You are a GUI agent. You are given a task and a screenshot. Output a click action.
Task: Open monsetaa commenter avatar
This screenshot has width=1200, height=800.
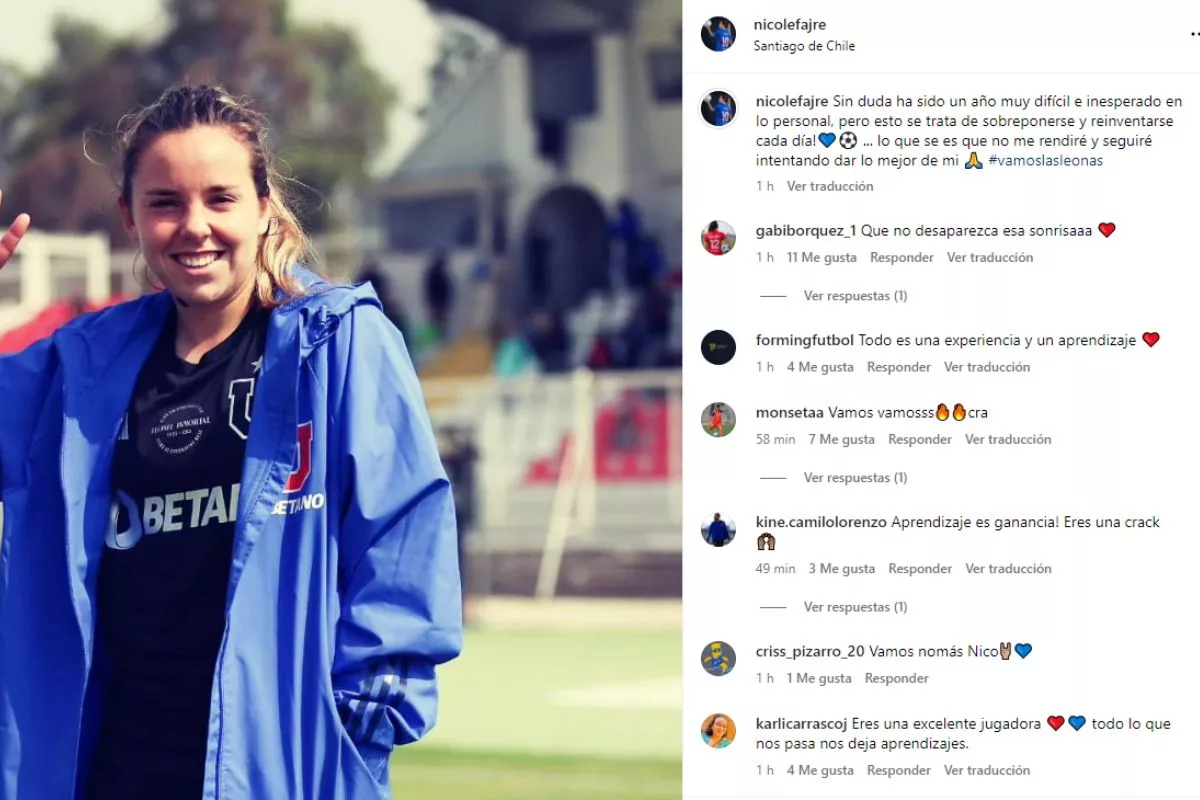(718, 420)
